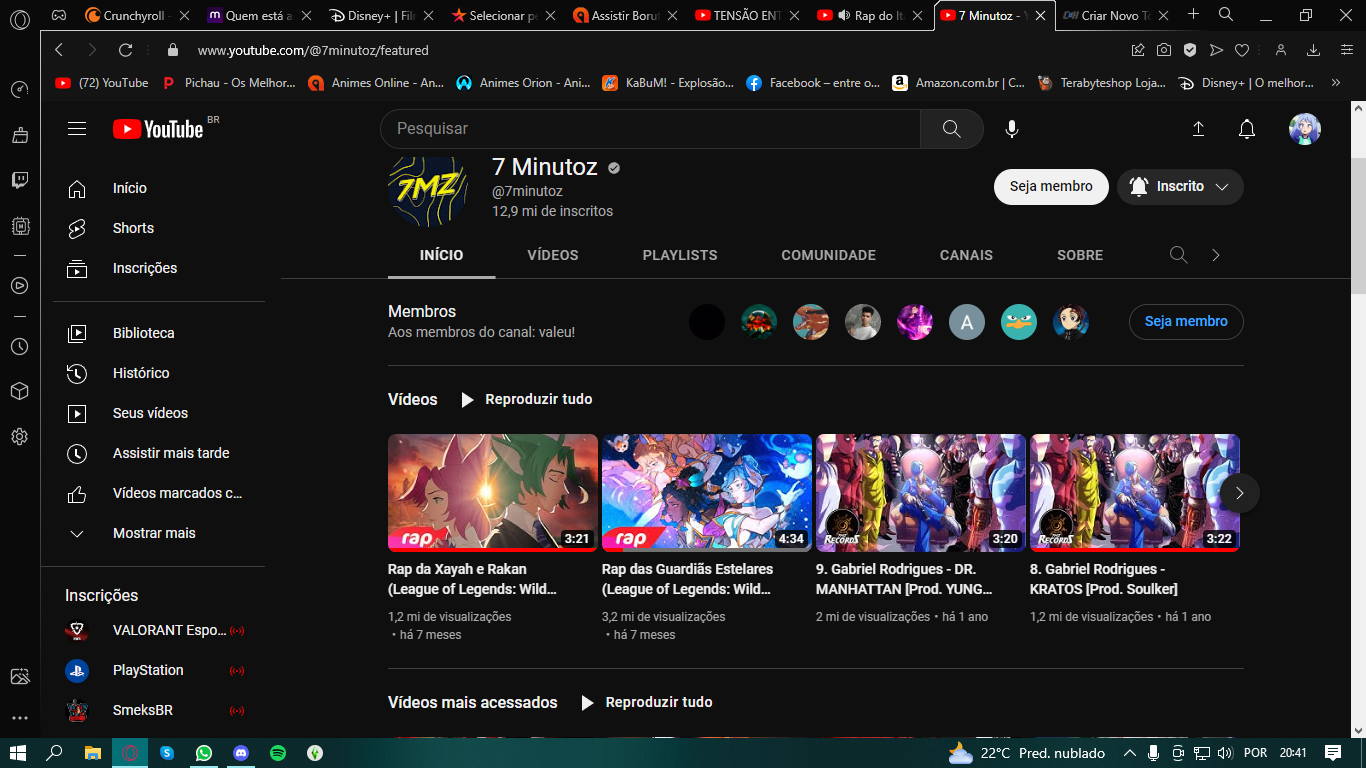
Task: Switch to SOBRE channel tab
Action: click(x=1080, y=255)
